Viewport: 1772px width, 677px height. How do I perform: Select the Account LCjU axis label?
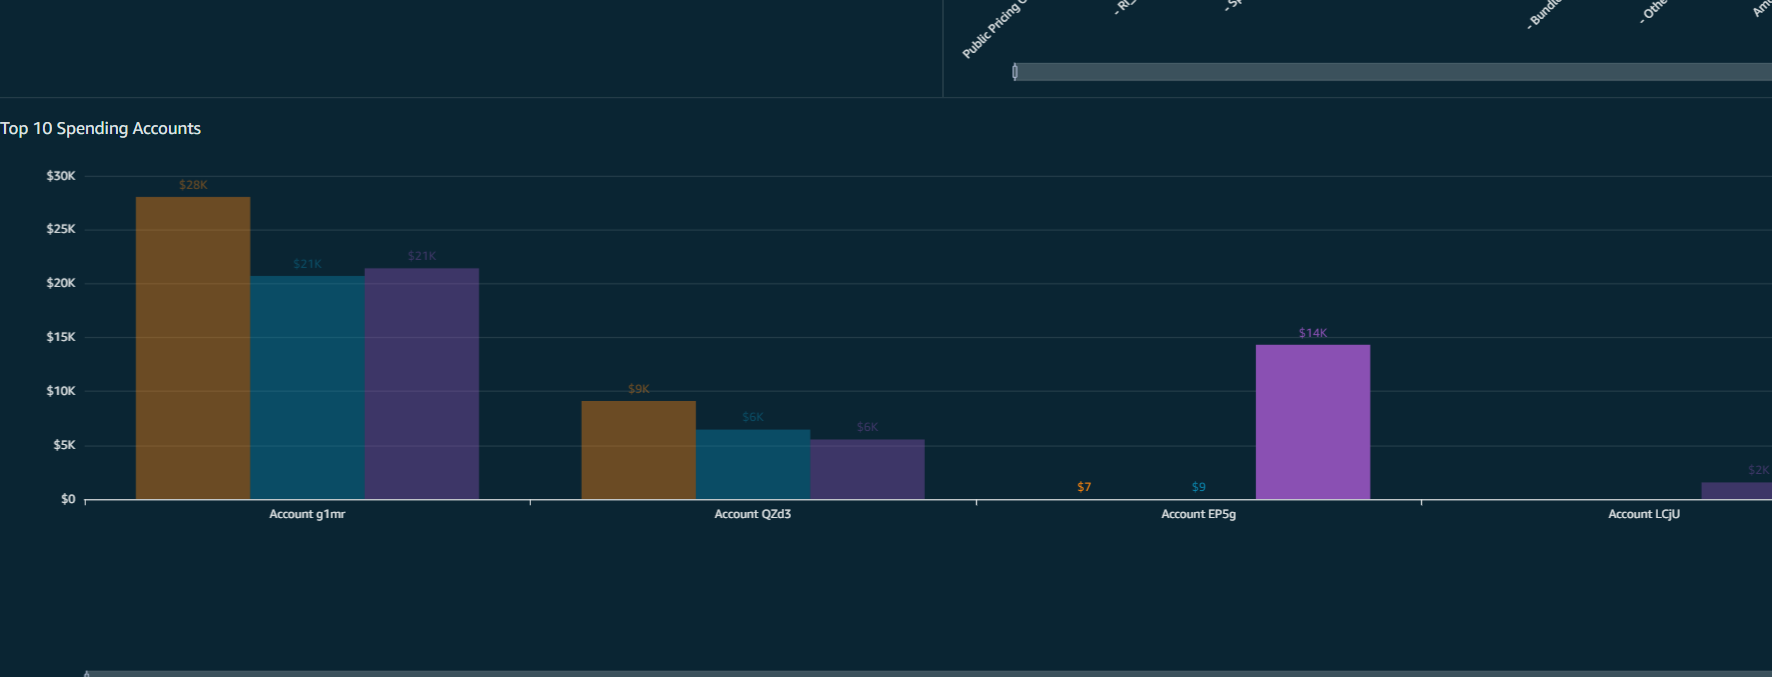point(1643,514)
